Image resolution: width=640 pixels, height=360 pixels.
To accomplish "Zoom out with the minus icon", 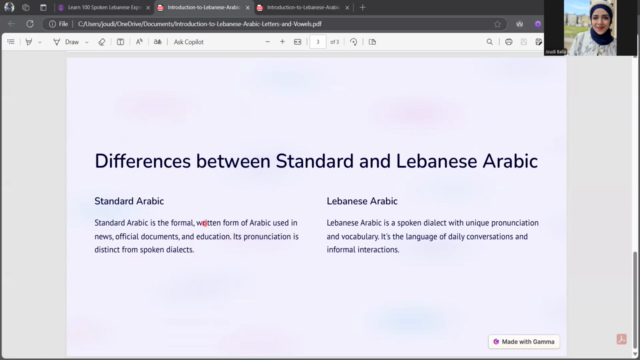I will pos(267,42).
